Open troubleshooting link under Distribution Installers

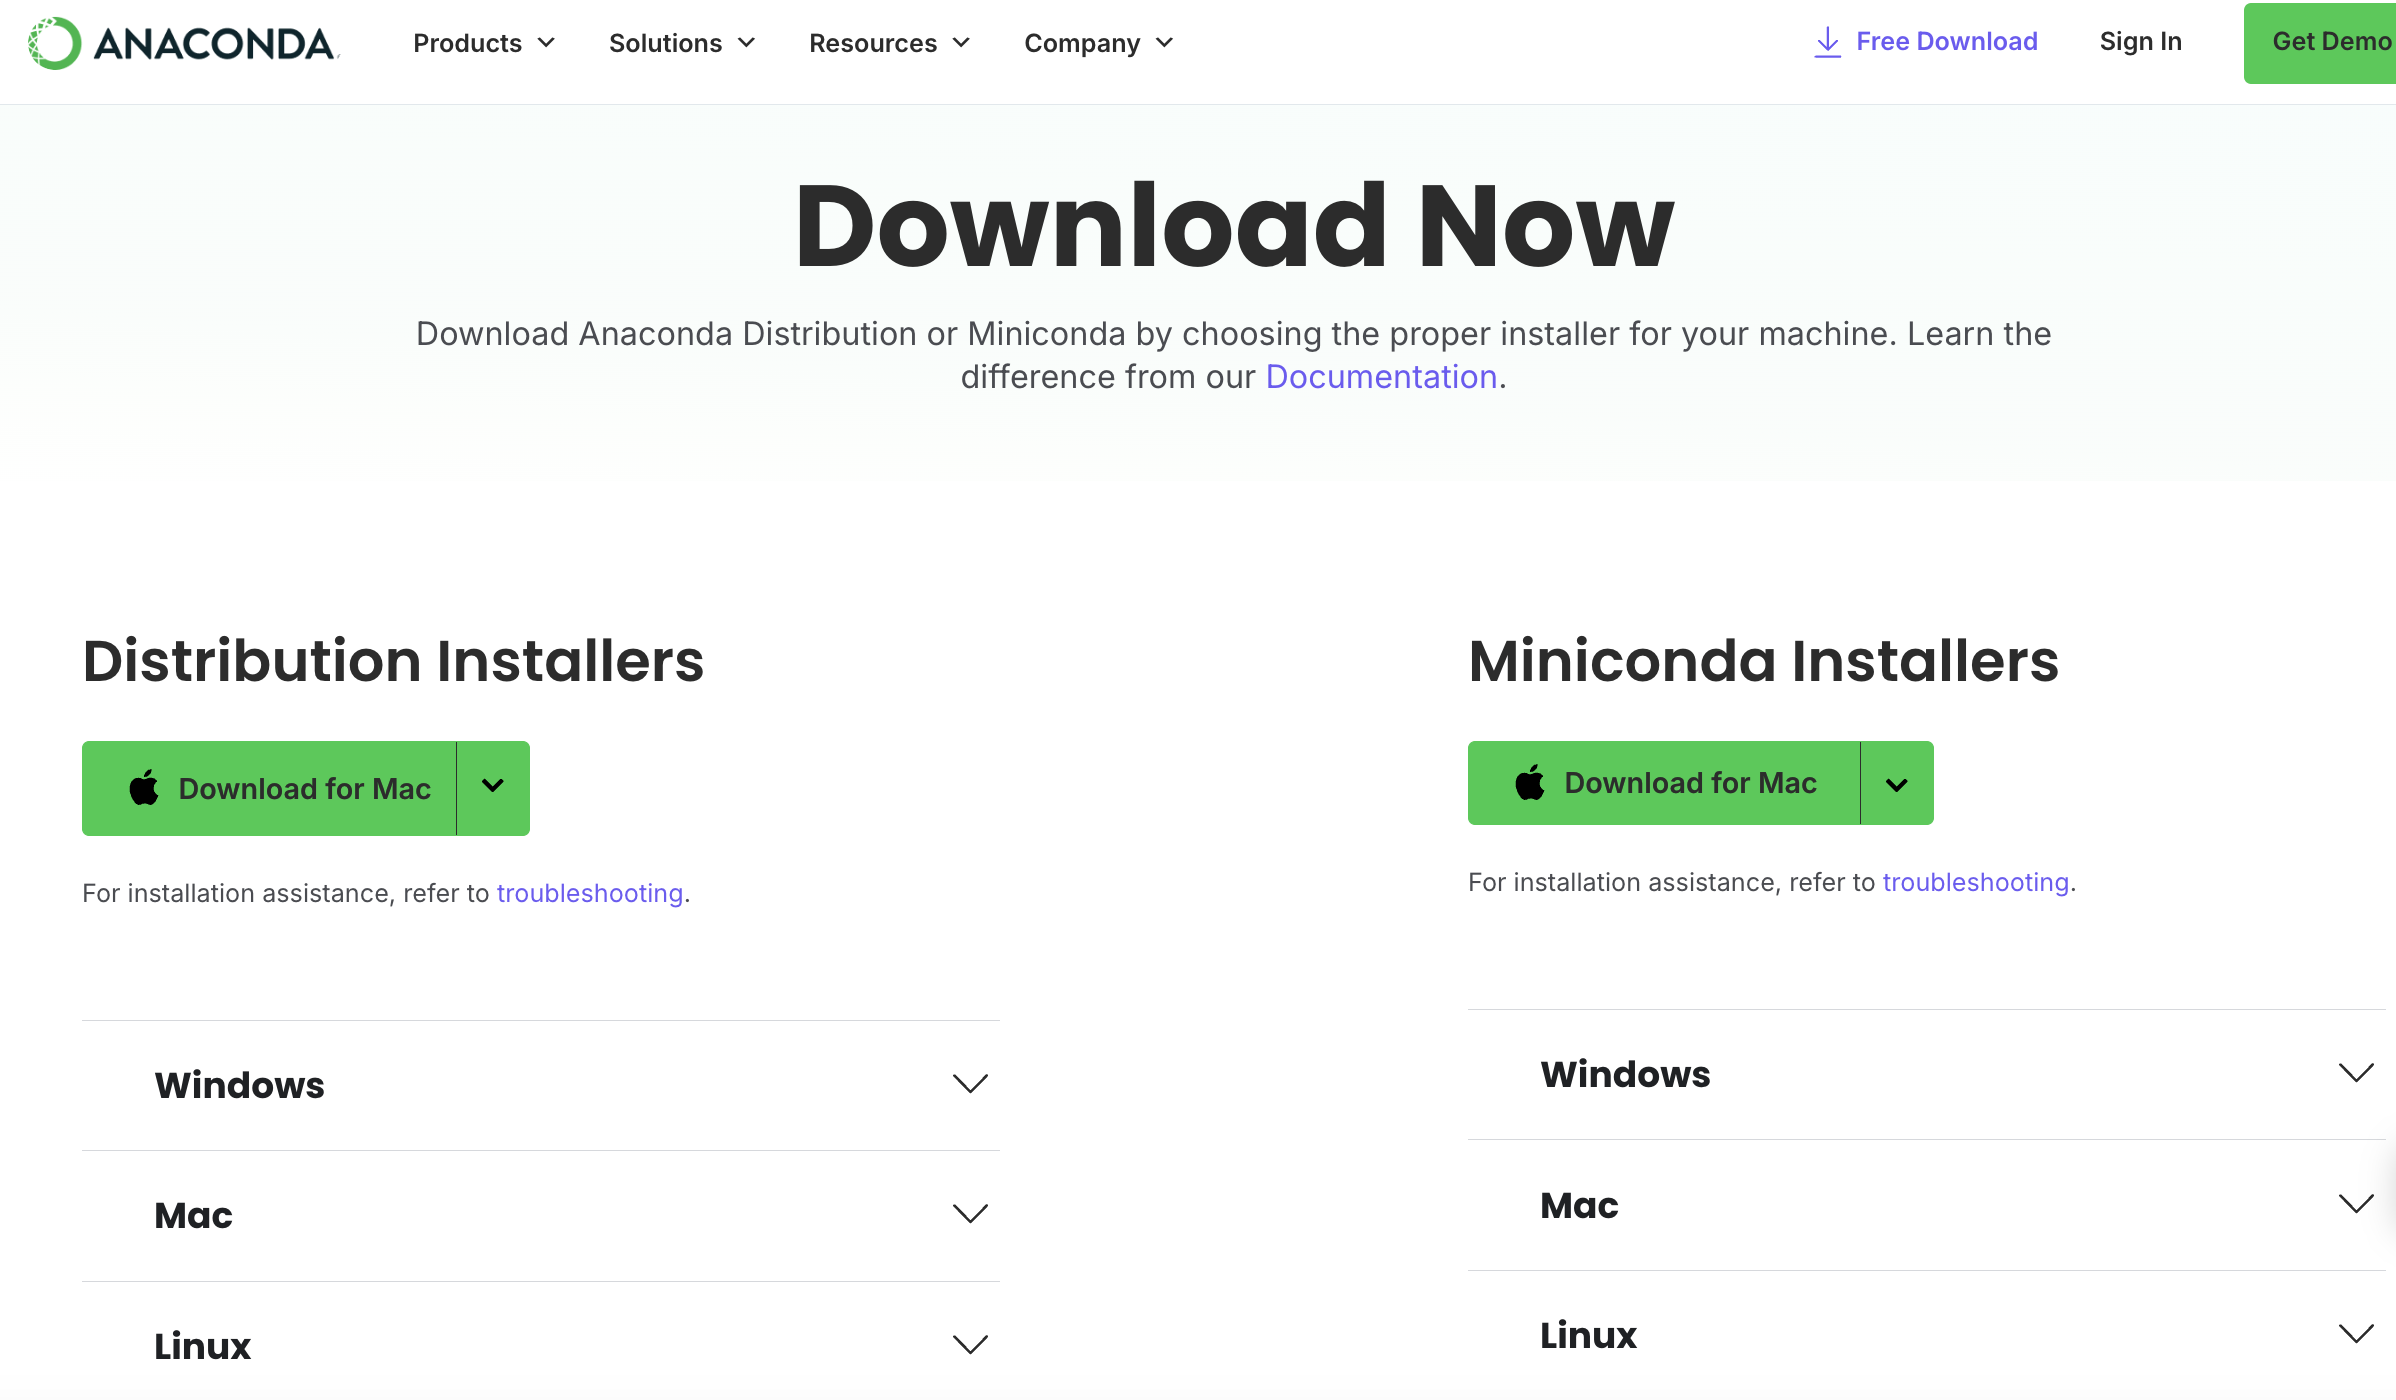coord(590,893)
